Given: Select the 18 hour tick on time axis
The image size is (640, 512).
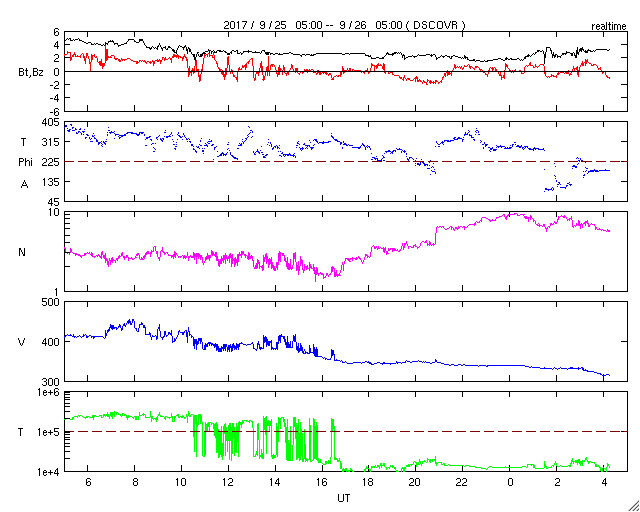Looking at the screenshot, I should click(x=369, y=482).
